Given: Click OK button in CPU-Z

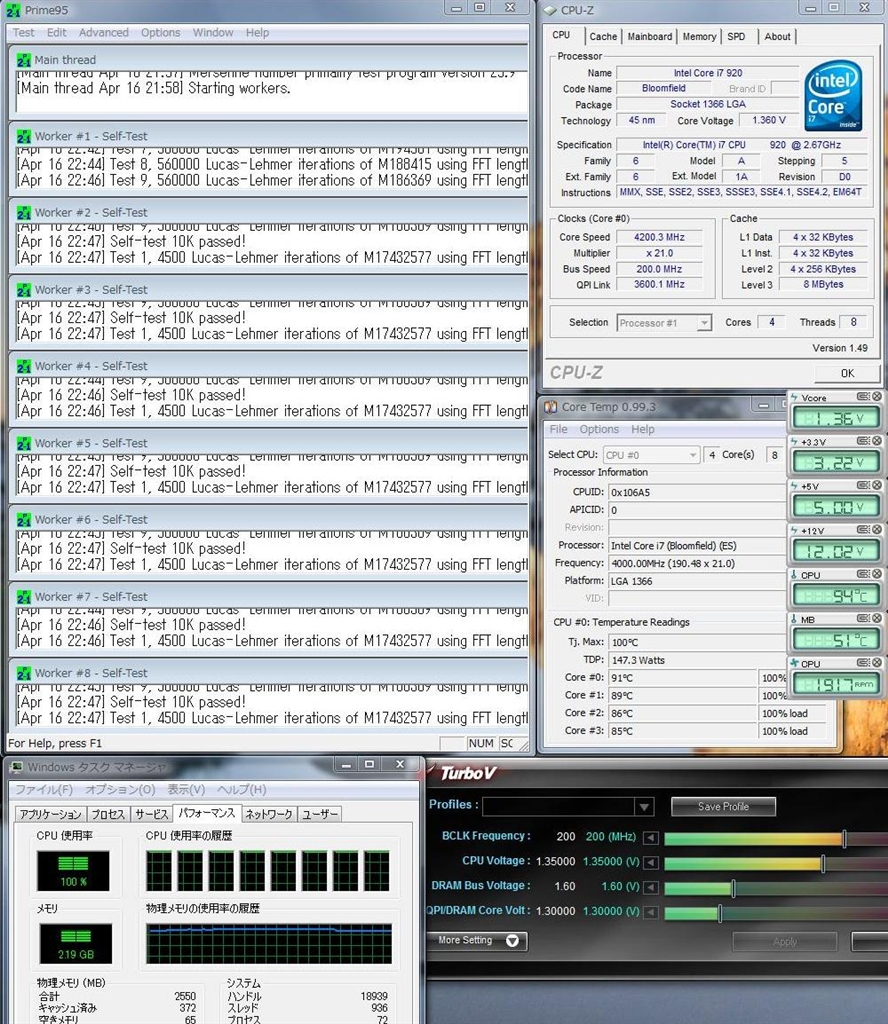Looking at the screenshot, I should tap(847, 374).
